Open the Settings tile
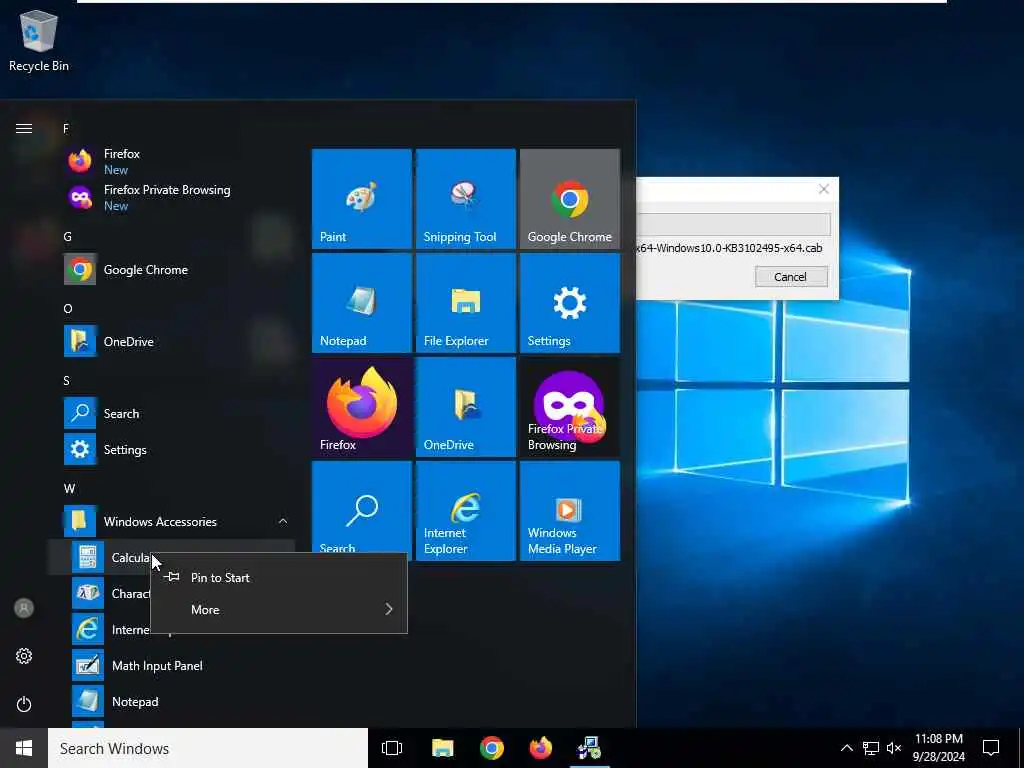The width and height of the screenshot is (1024, 768). [569, 302]
